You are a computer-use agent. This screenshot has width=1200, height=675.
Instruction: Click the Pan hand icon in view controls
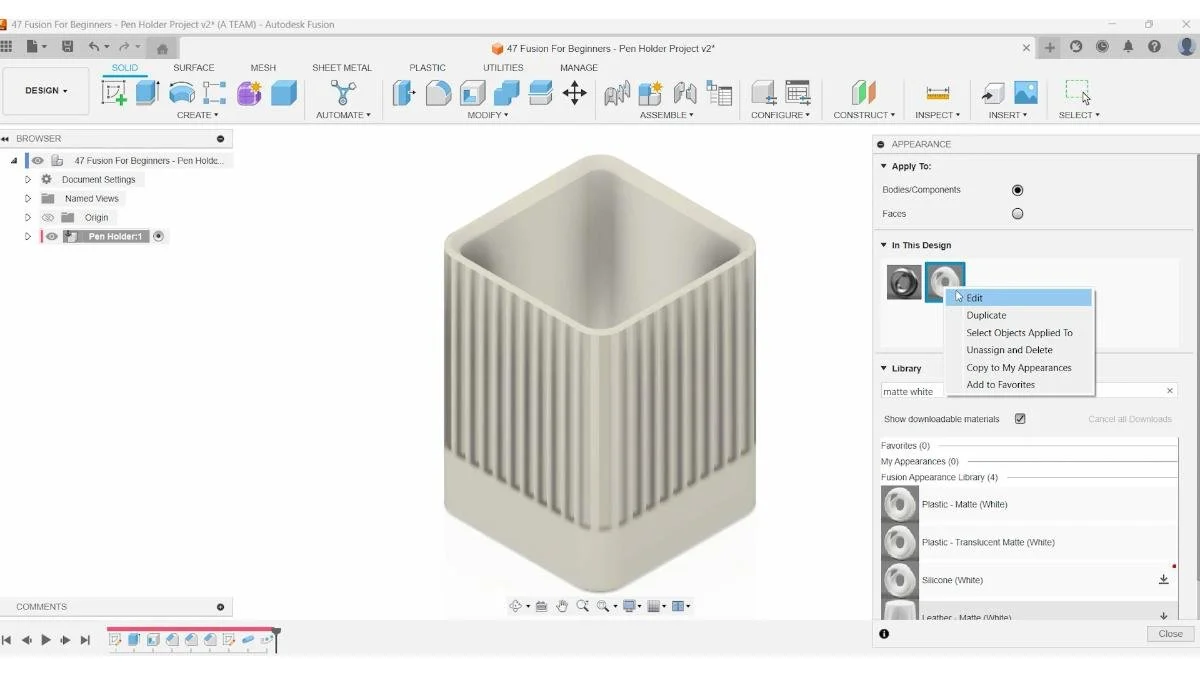coord(562,605)
